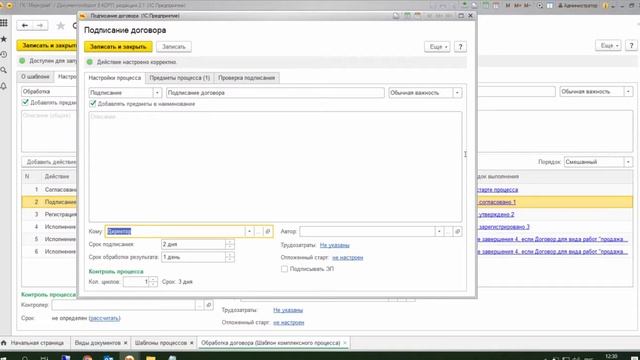Open О шаблоне tab in background form
Screen dimensions: 640x360
click(x=35, y=76)
